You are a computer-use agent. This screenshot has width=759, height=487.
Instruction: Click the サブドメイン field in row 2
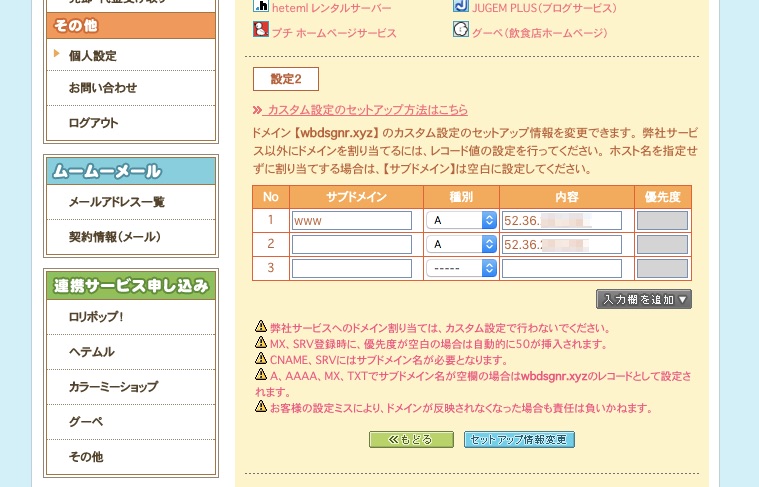(x=352, y=244)
